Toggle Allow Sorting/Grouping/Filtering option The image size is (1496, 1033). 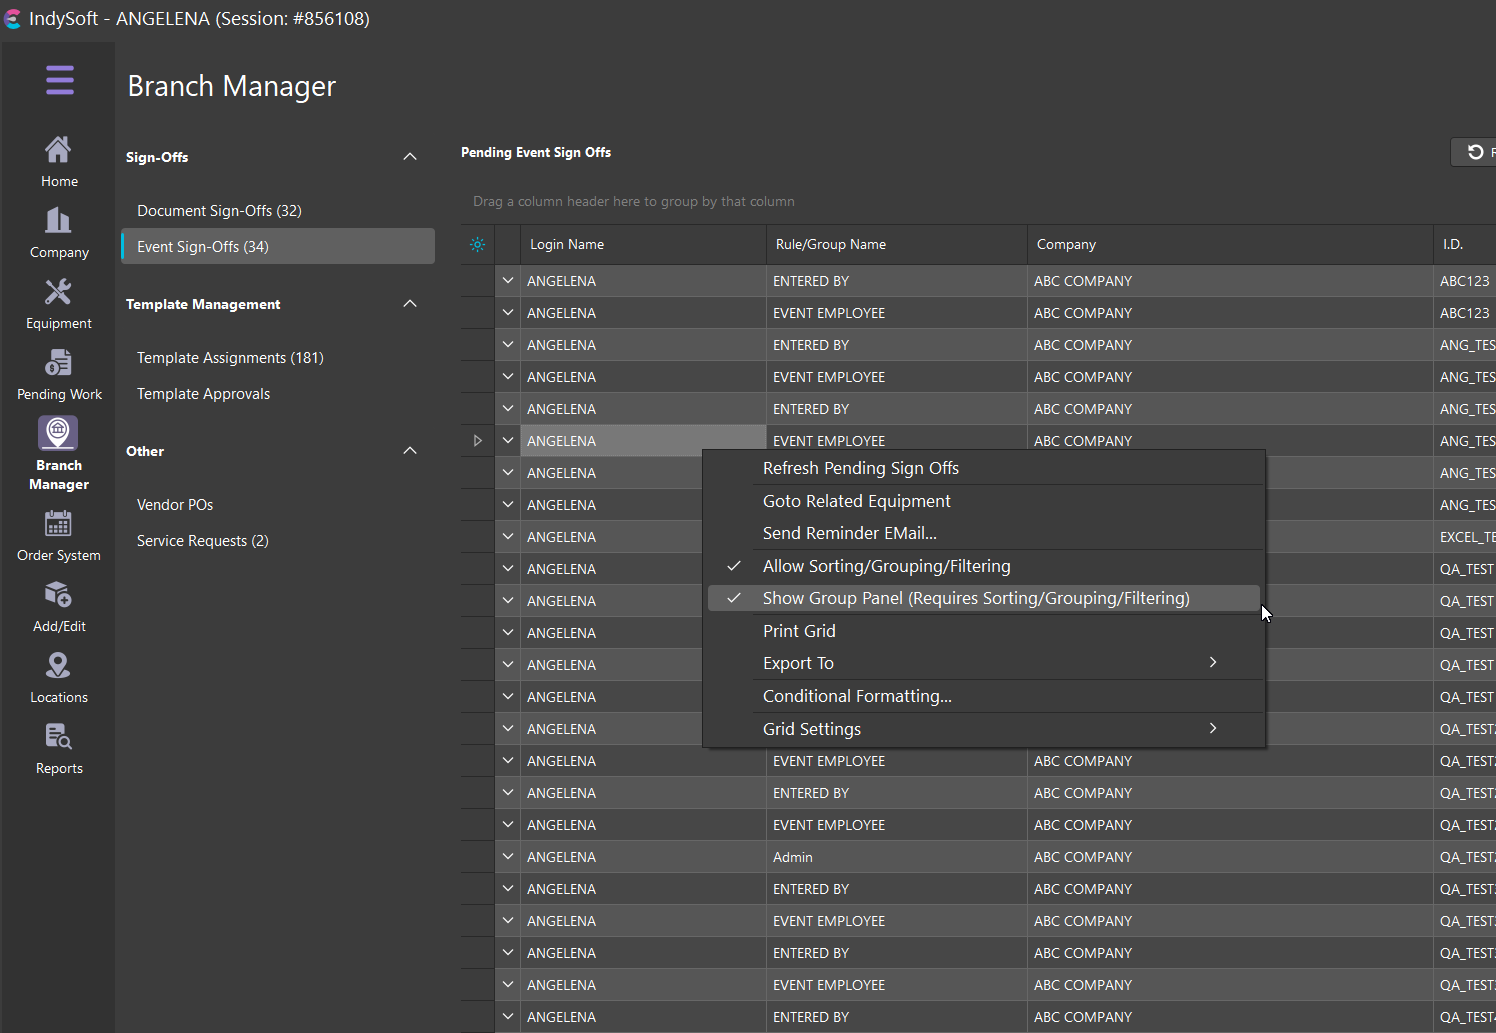(x=886, y=566)
